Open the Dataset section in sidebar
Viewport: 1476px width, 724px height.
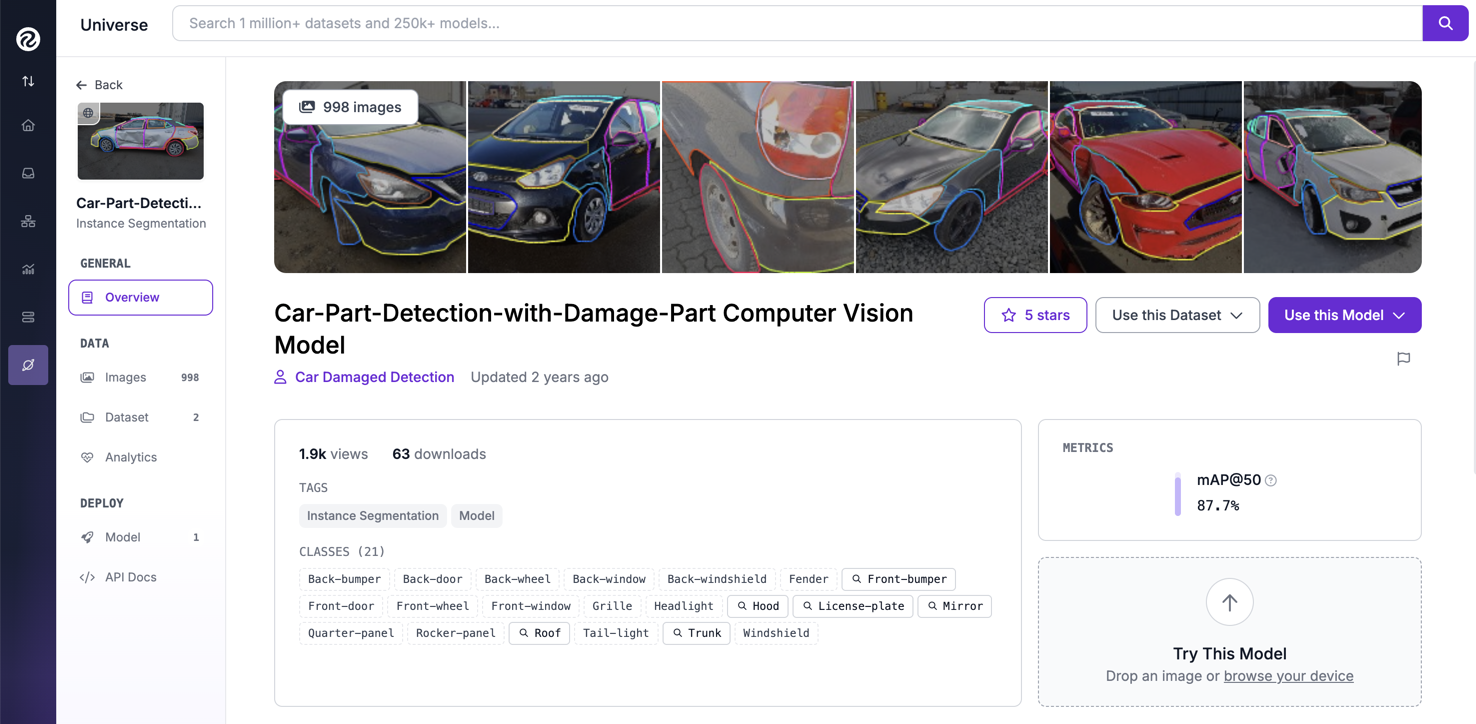click(x=140, y=417)
